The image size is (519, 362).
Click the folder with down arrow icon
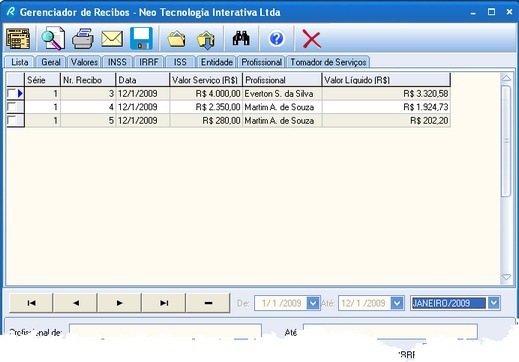click(206, 40)
